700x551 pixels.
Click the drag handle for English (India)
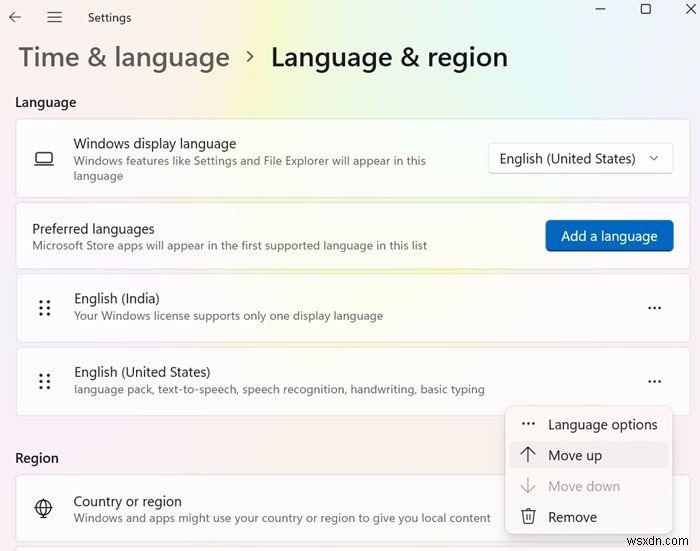pyautogui.click(x=44, y=308)
